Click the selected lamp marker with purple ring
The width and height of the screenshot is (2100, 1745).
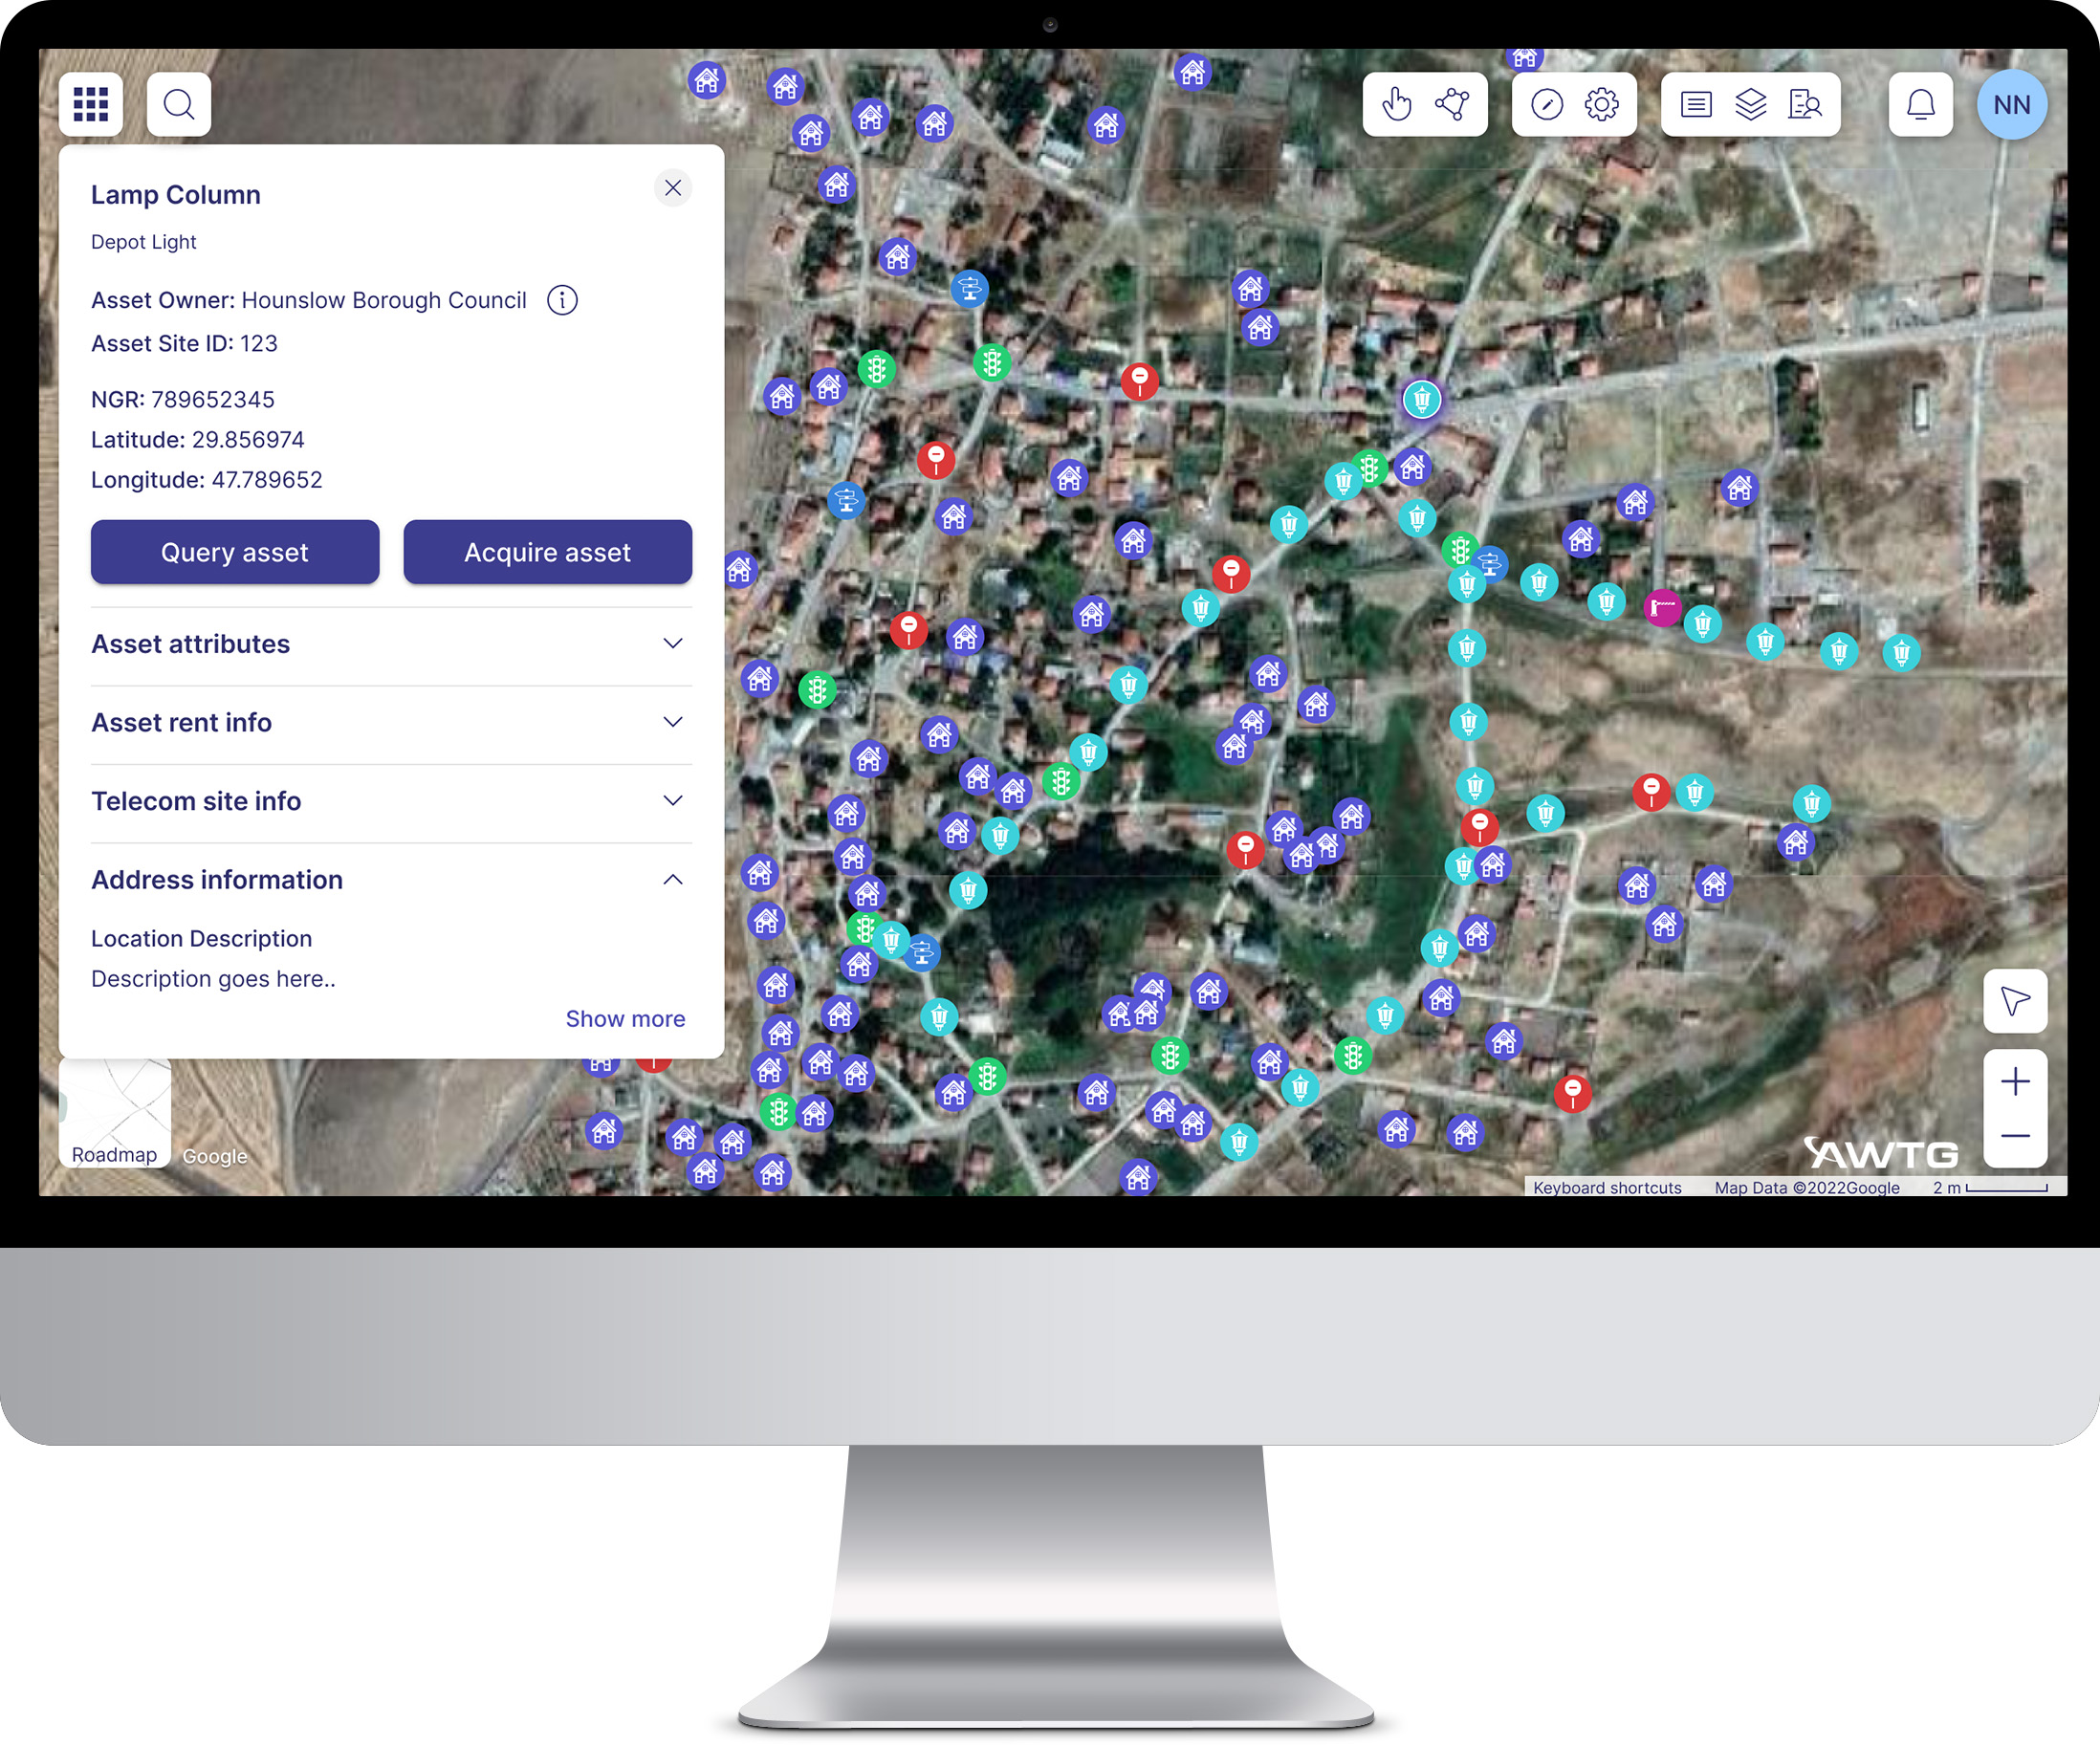(1421, 400)
